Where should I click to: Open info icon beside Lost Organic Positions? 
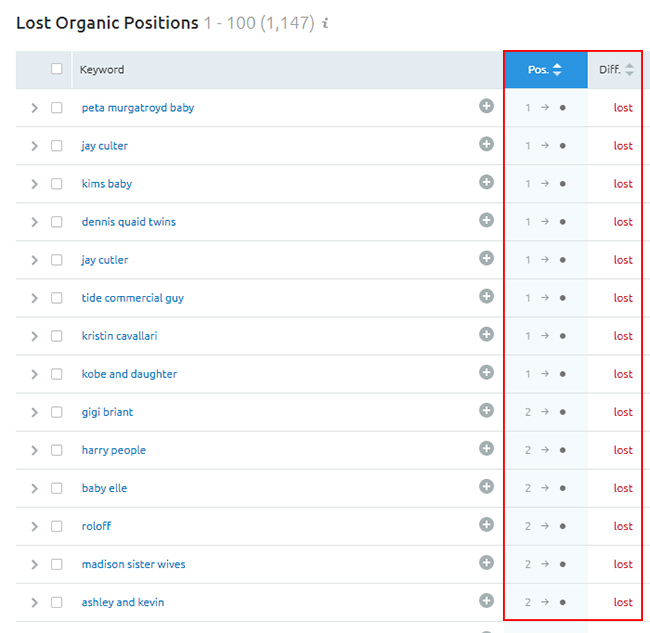point(325,23)
